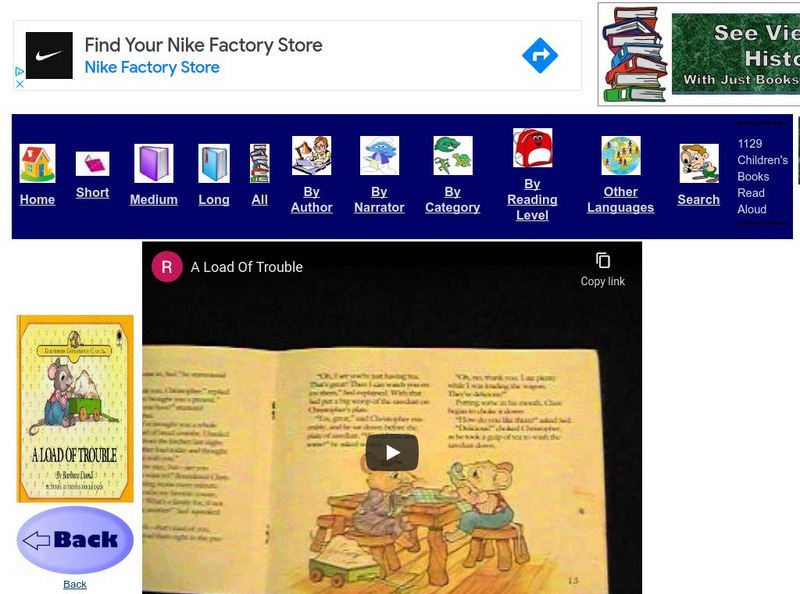Screen dimensions: 800x594
Task: Click the Home house icon
Action: coord(37,163)
